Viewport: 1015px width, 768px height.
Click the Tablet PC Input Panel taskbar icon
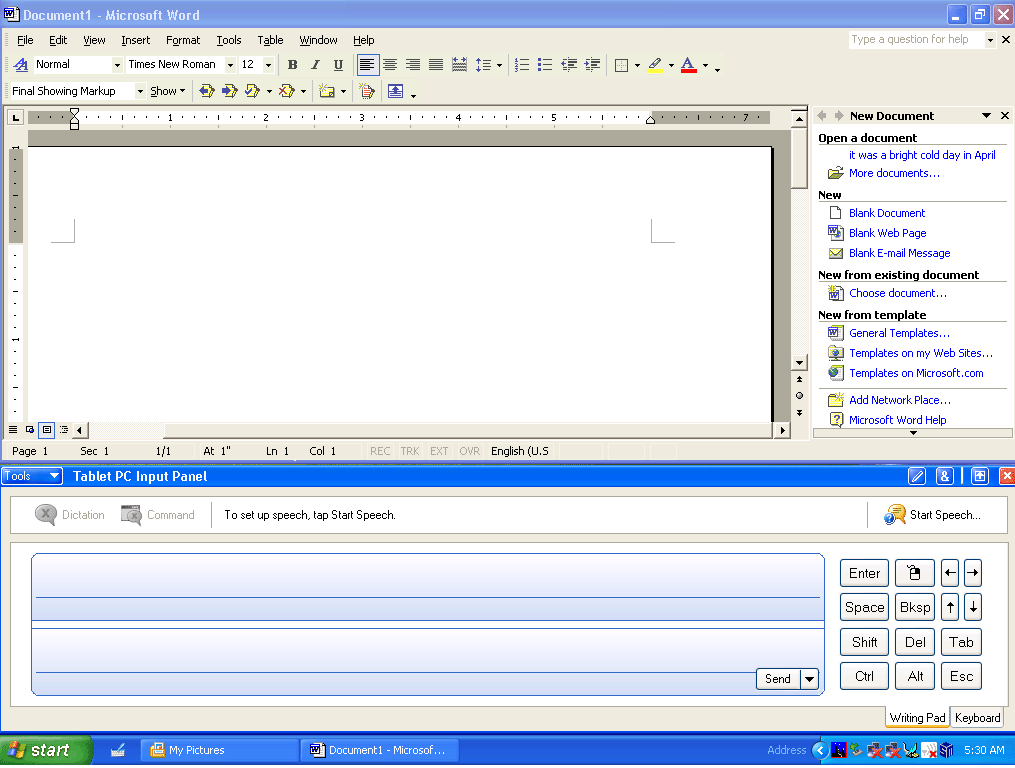click(118, 751)
